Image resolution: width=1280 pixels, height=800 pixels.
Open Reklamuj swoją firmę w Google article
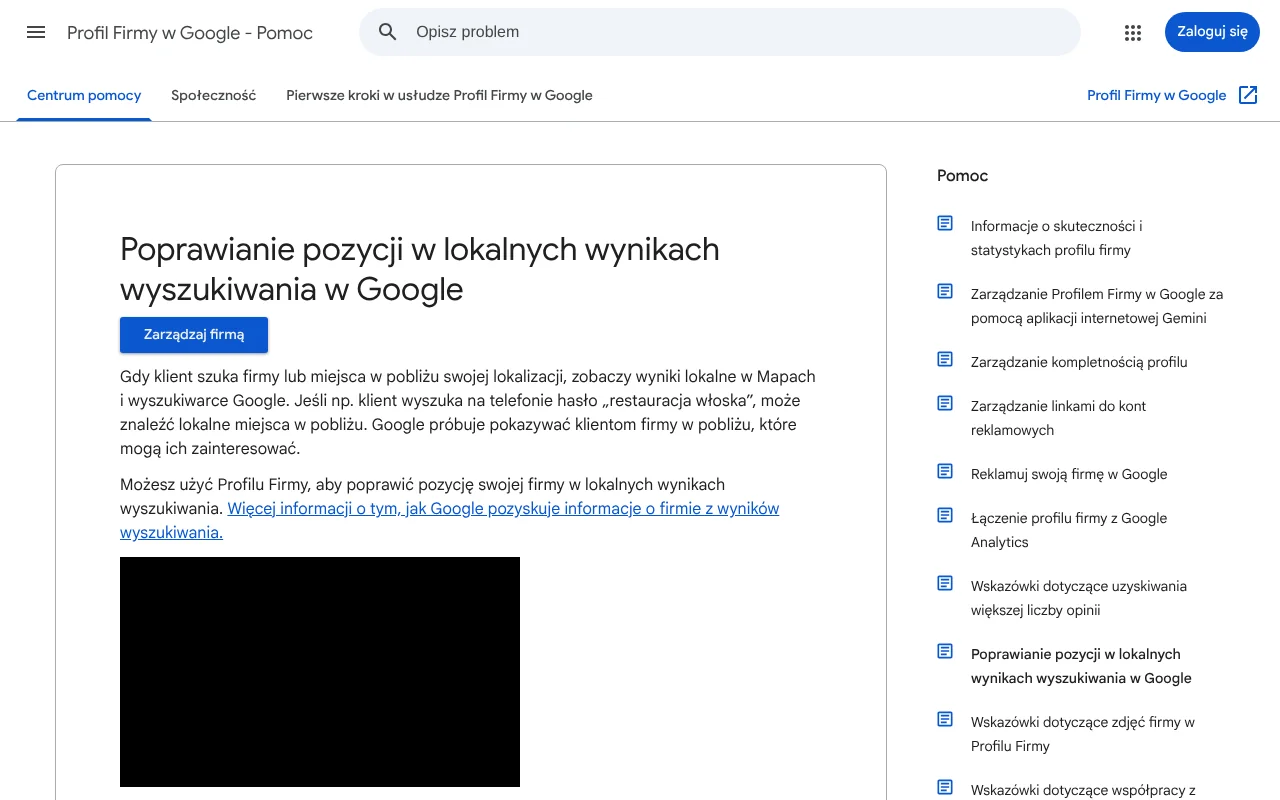1069,474
